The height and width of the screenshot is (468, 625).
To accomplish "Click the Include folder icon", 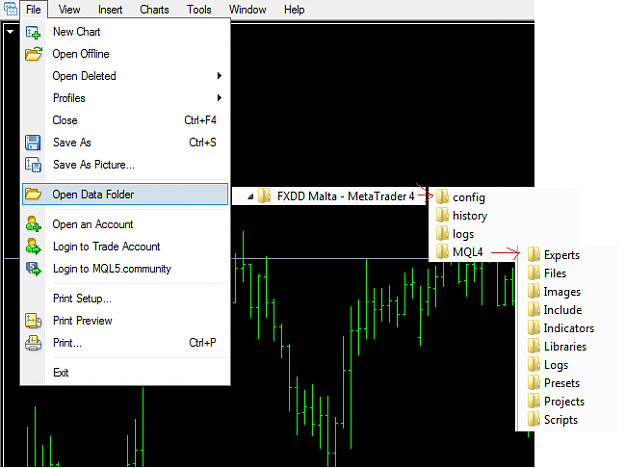I will (x=534, y=309).
